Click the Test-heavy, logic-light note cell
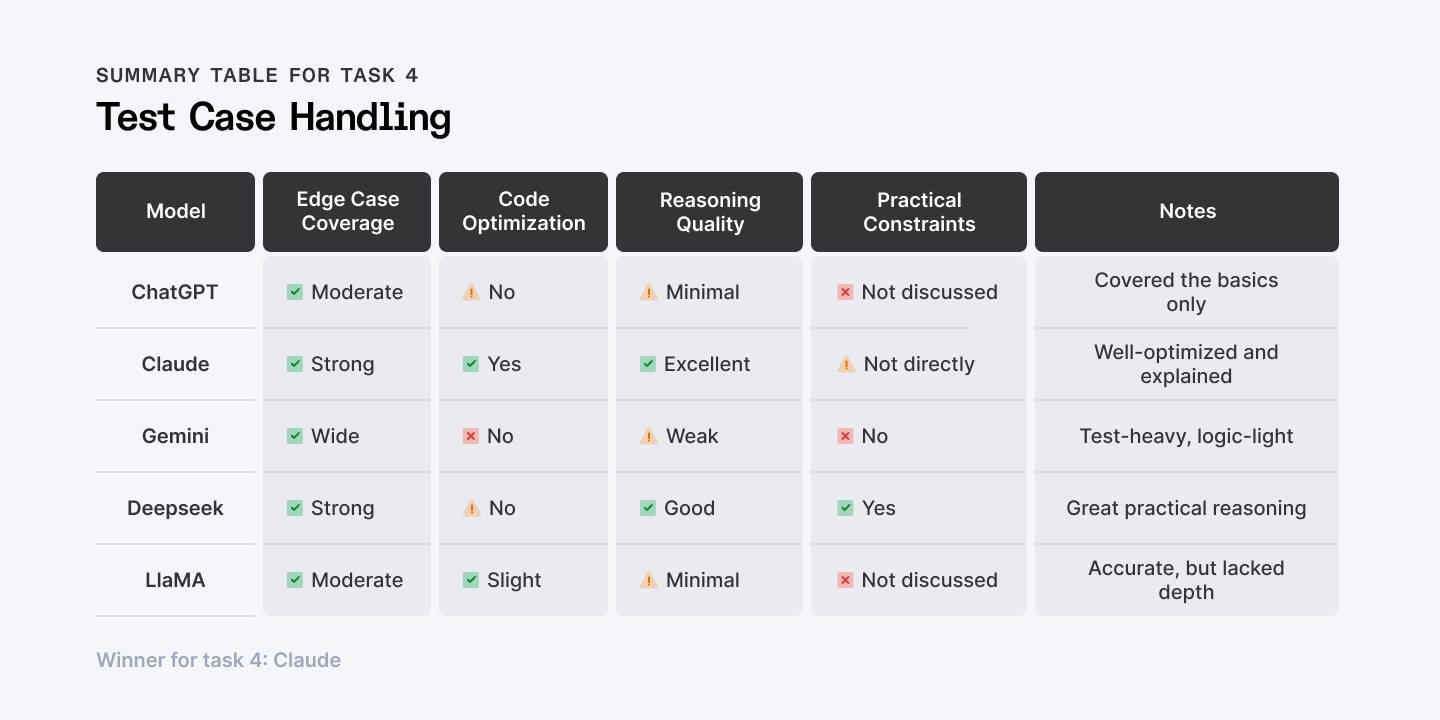The image size is (1440, 720). pos(1186,436)
